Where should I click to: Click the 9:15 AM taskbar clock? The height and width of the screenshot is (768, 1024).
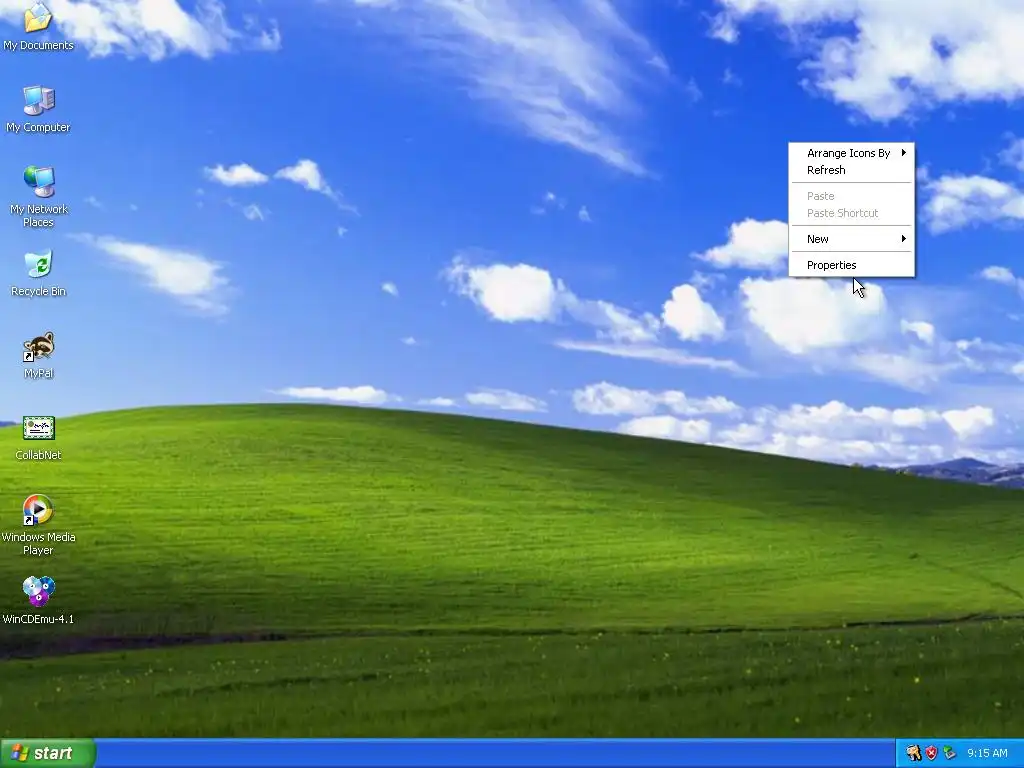point(987,753)
